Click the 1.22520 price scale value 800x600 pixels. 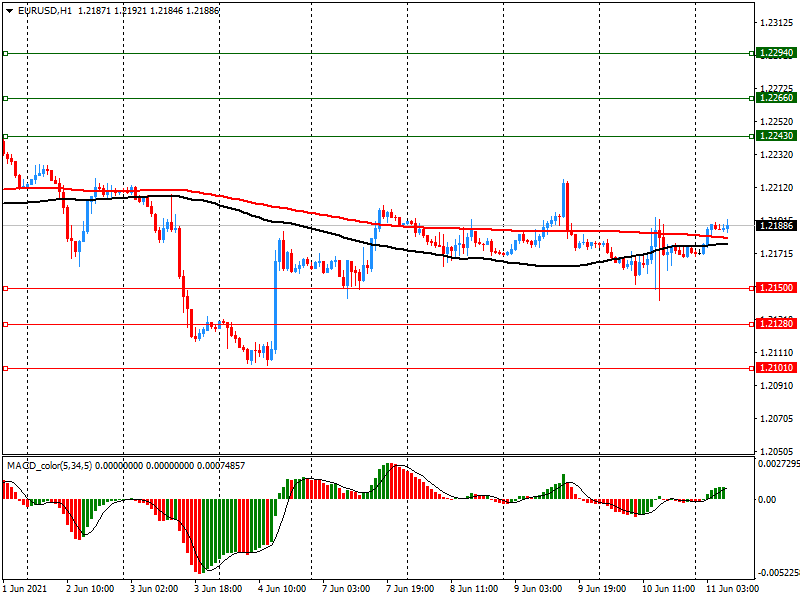point(777,121)
